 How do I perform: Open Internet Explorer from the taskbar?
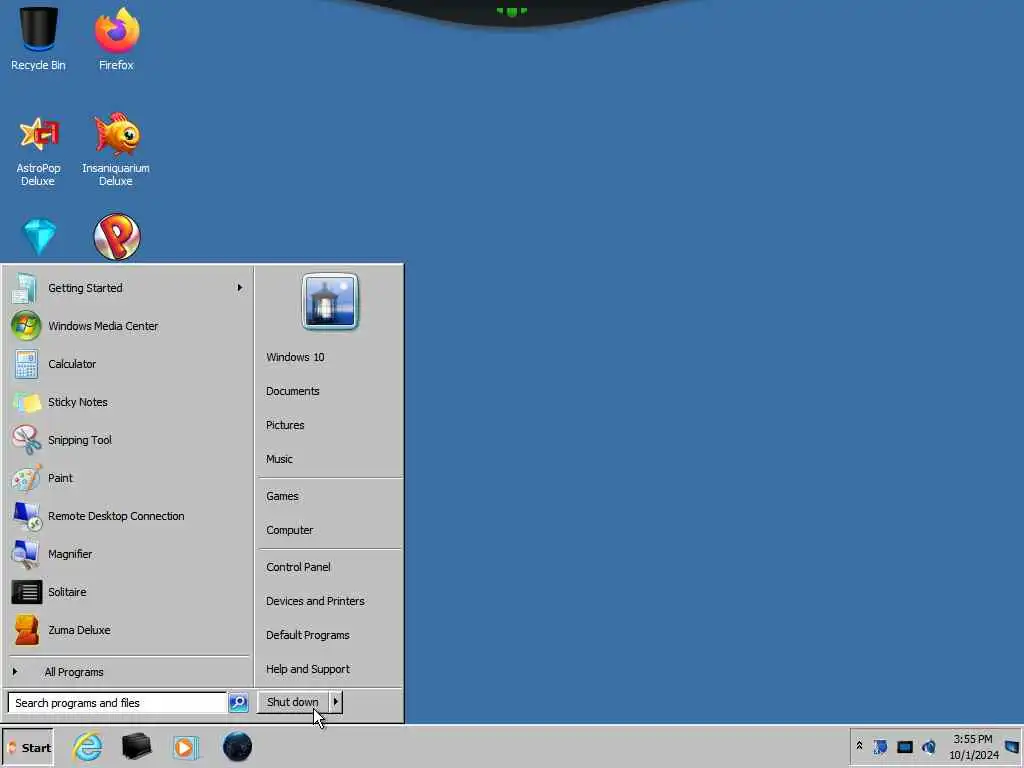(x=88, y=746)
